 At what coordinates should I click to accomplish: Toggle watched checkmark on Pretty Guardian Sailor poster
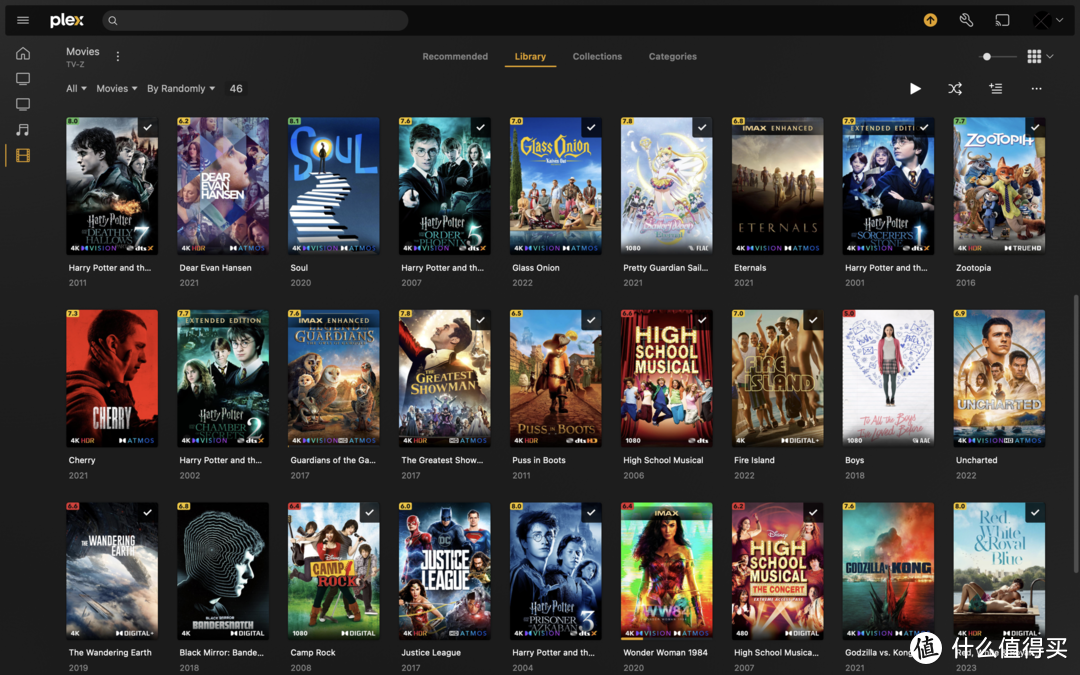click(702, 127)
